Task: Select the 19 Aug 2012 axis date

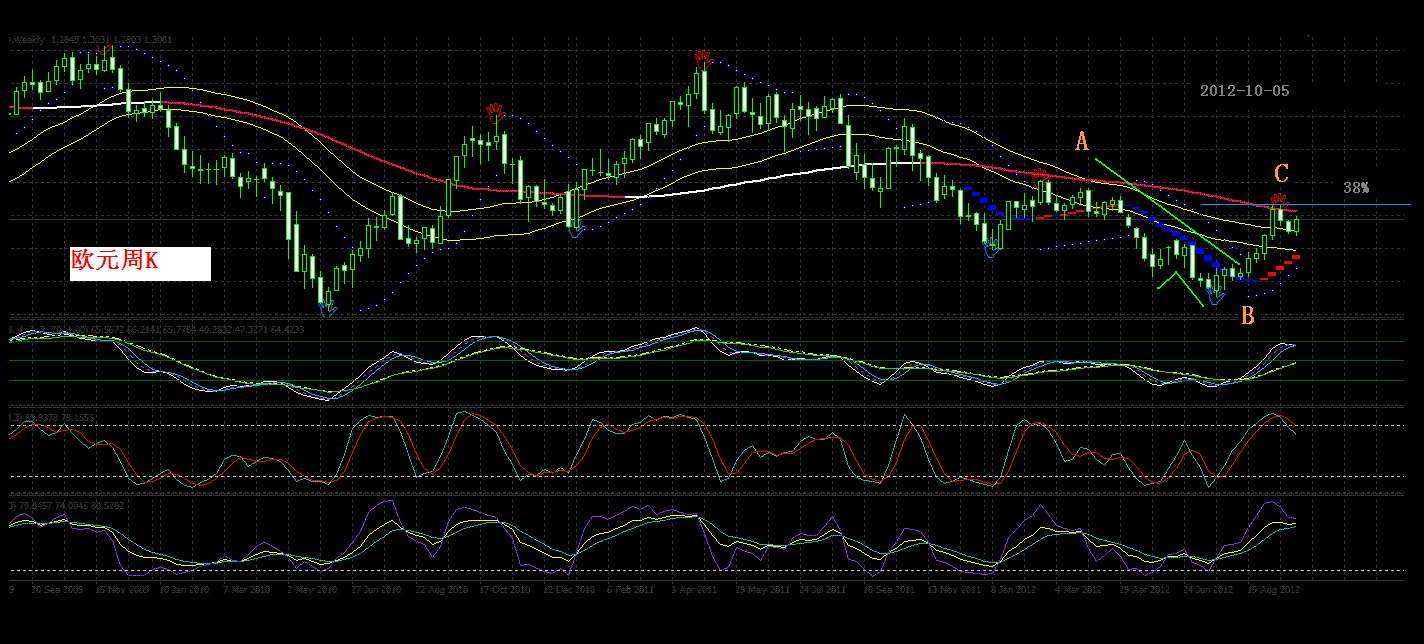Action: tap(1273, 590)
